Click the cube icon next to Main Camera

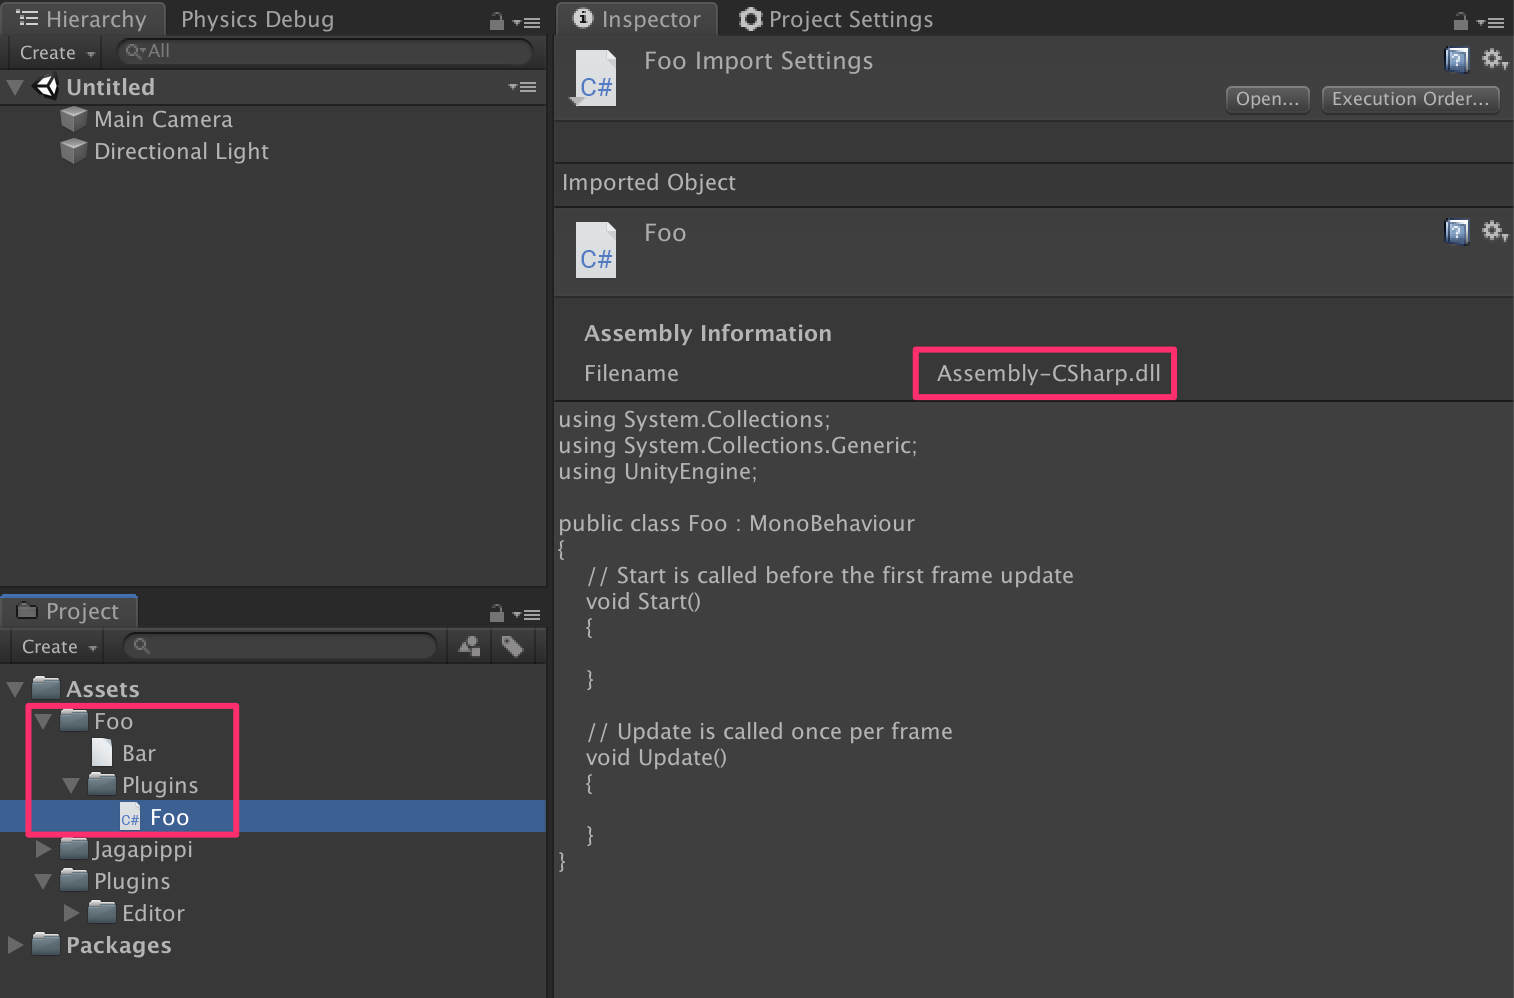(73, 119)
